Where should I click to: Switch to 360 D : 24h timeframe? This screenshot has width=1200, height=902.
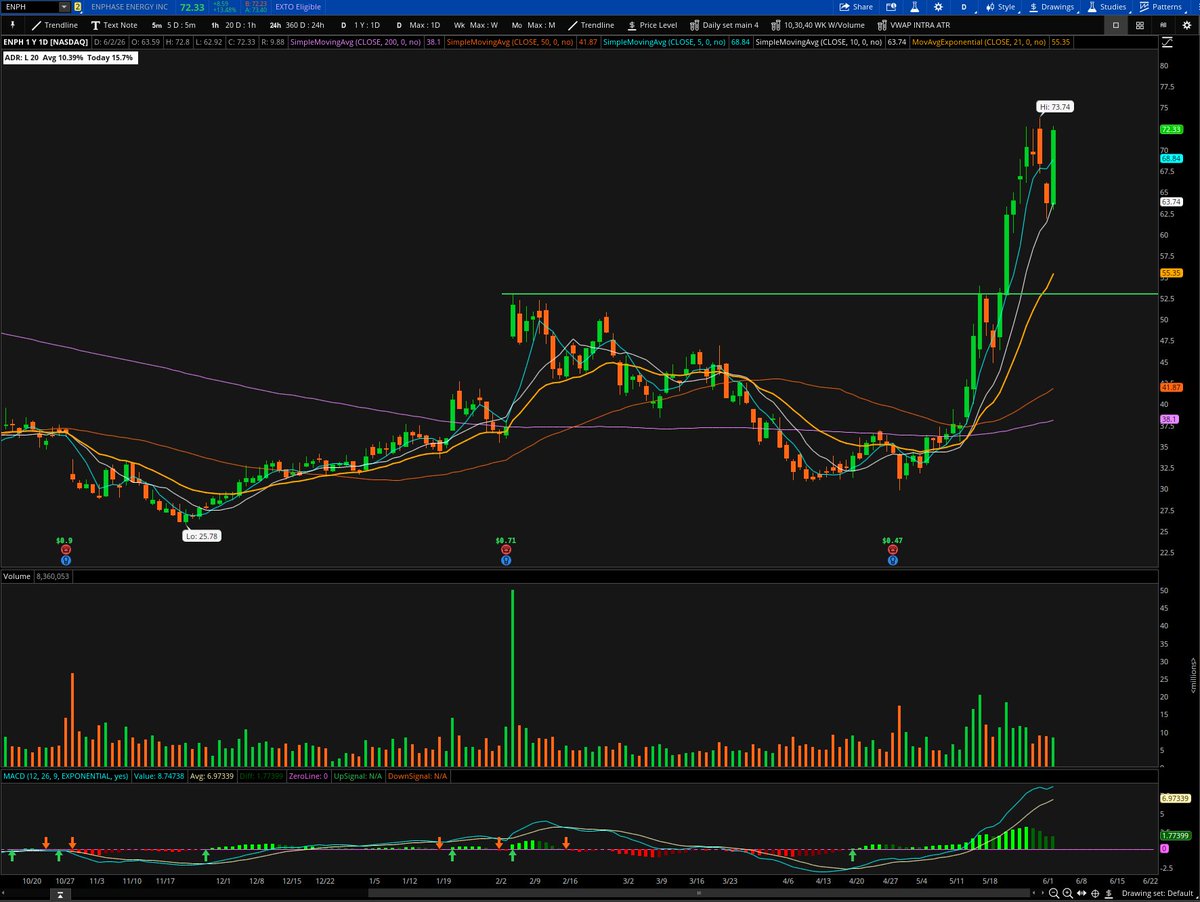coord(297,24)
